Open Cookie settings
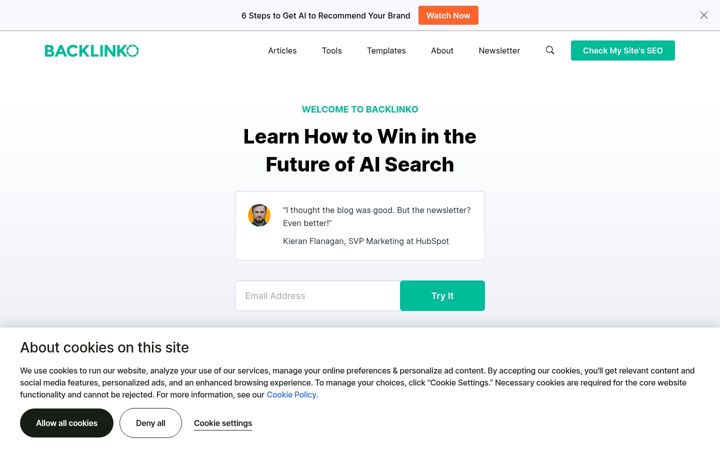 point(223,423)
